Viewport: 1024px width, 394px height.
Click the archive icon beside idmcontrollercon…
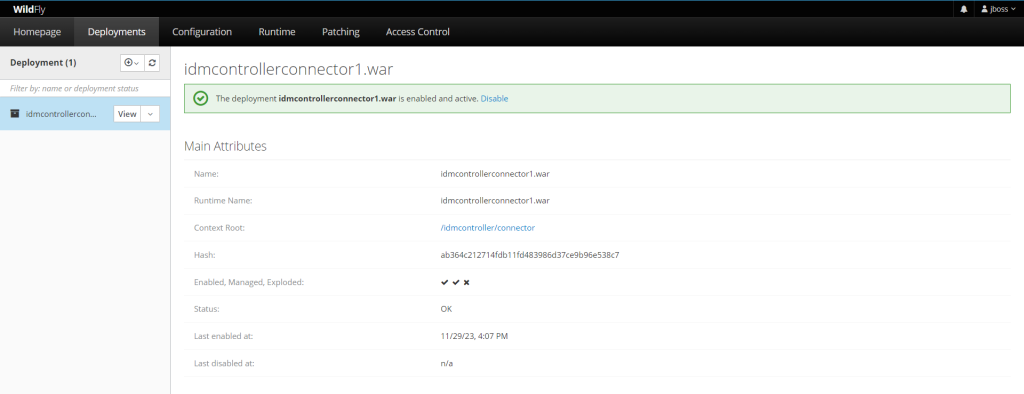pyautogui.click(x=15, y=114)
